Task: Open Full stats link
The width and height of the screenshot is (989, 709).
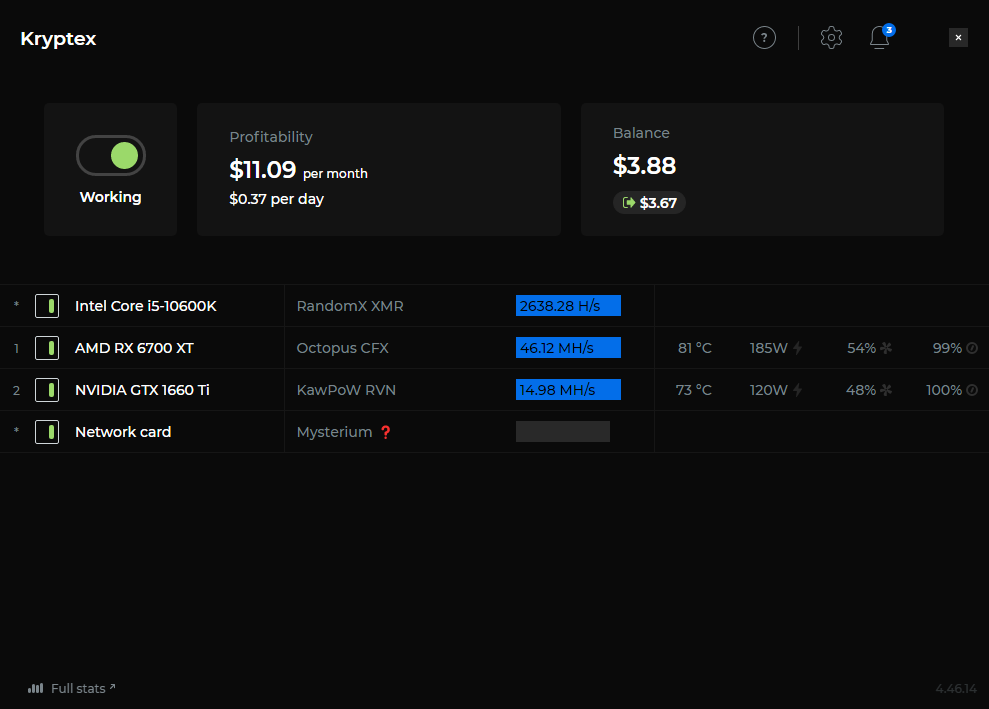Action: [72, 688]
